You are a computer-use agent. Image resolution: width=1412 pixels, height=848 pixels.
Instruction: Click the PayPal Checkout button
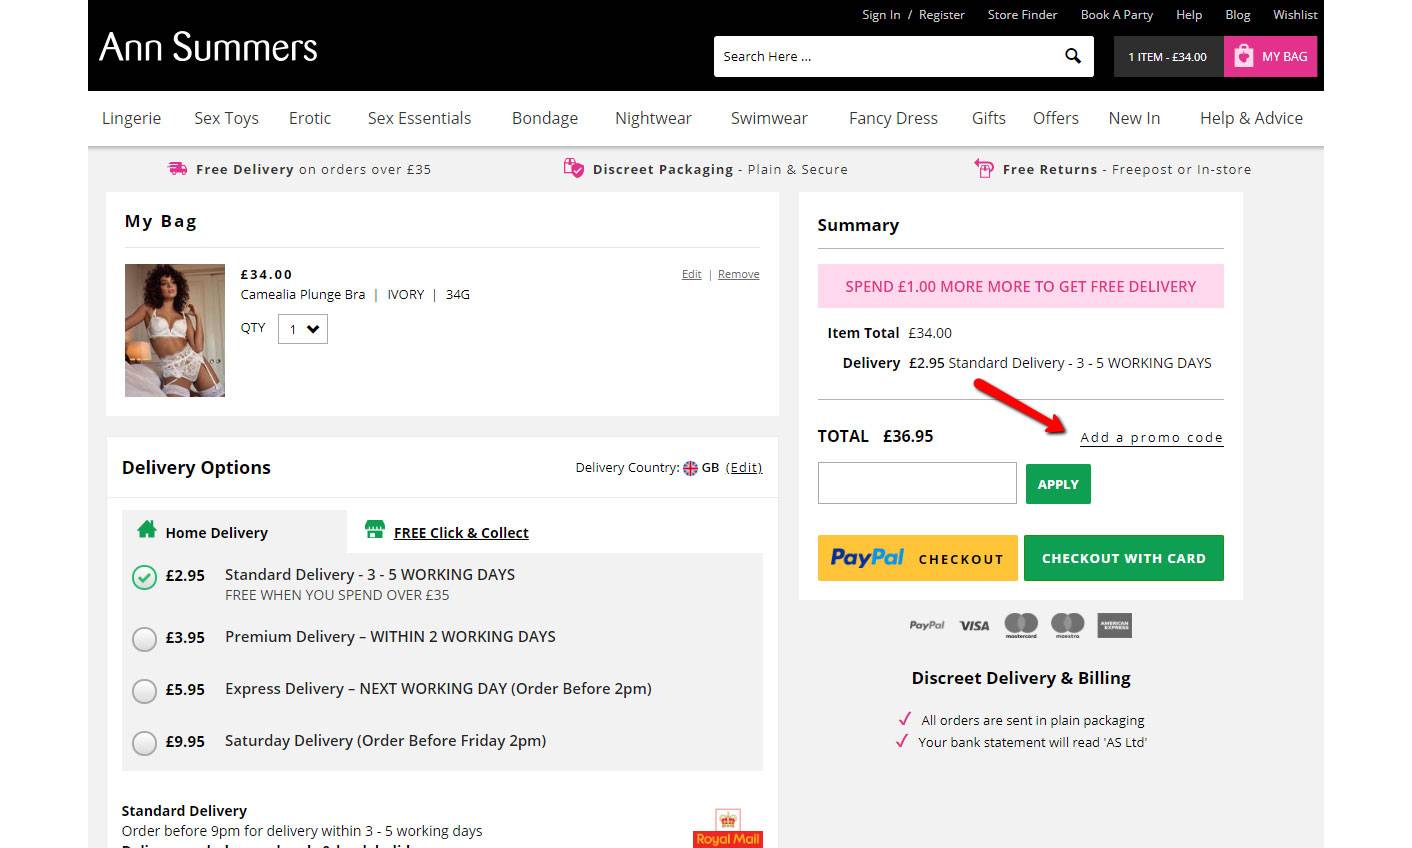tap(917, 558)
